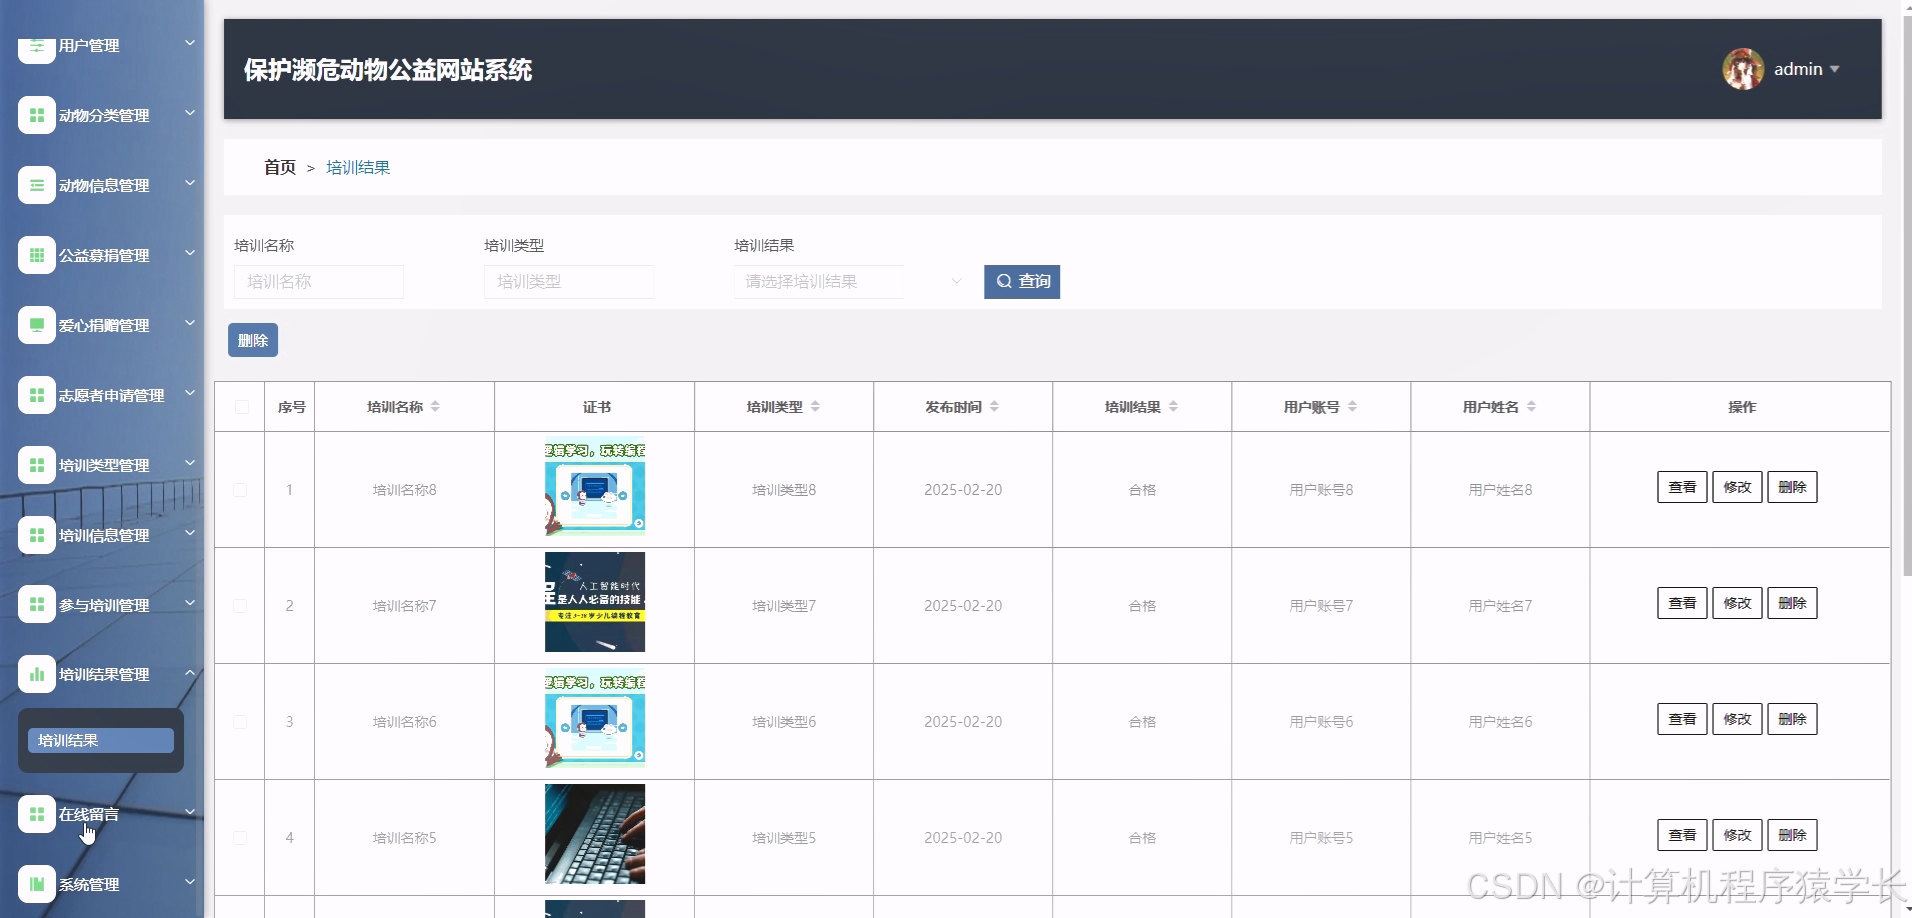Focus the 培训名称 search input
The height and width of the screenshot is (918, 1912).
(319, 282)
